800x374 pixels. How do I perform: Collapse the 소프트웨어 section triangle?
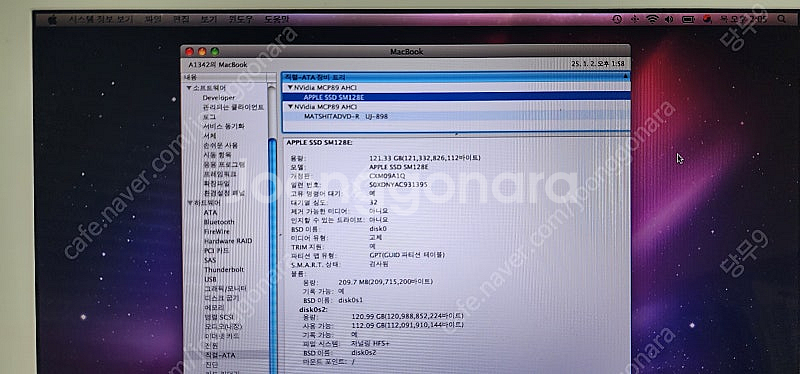[189, 88]
